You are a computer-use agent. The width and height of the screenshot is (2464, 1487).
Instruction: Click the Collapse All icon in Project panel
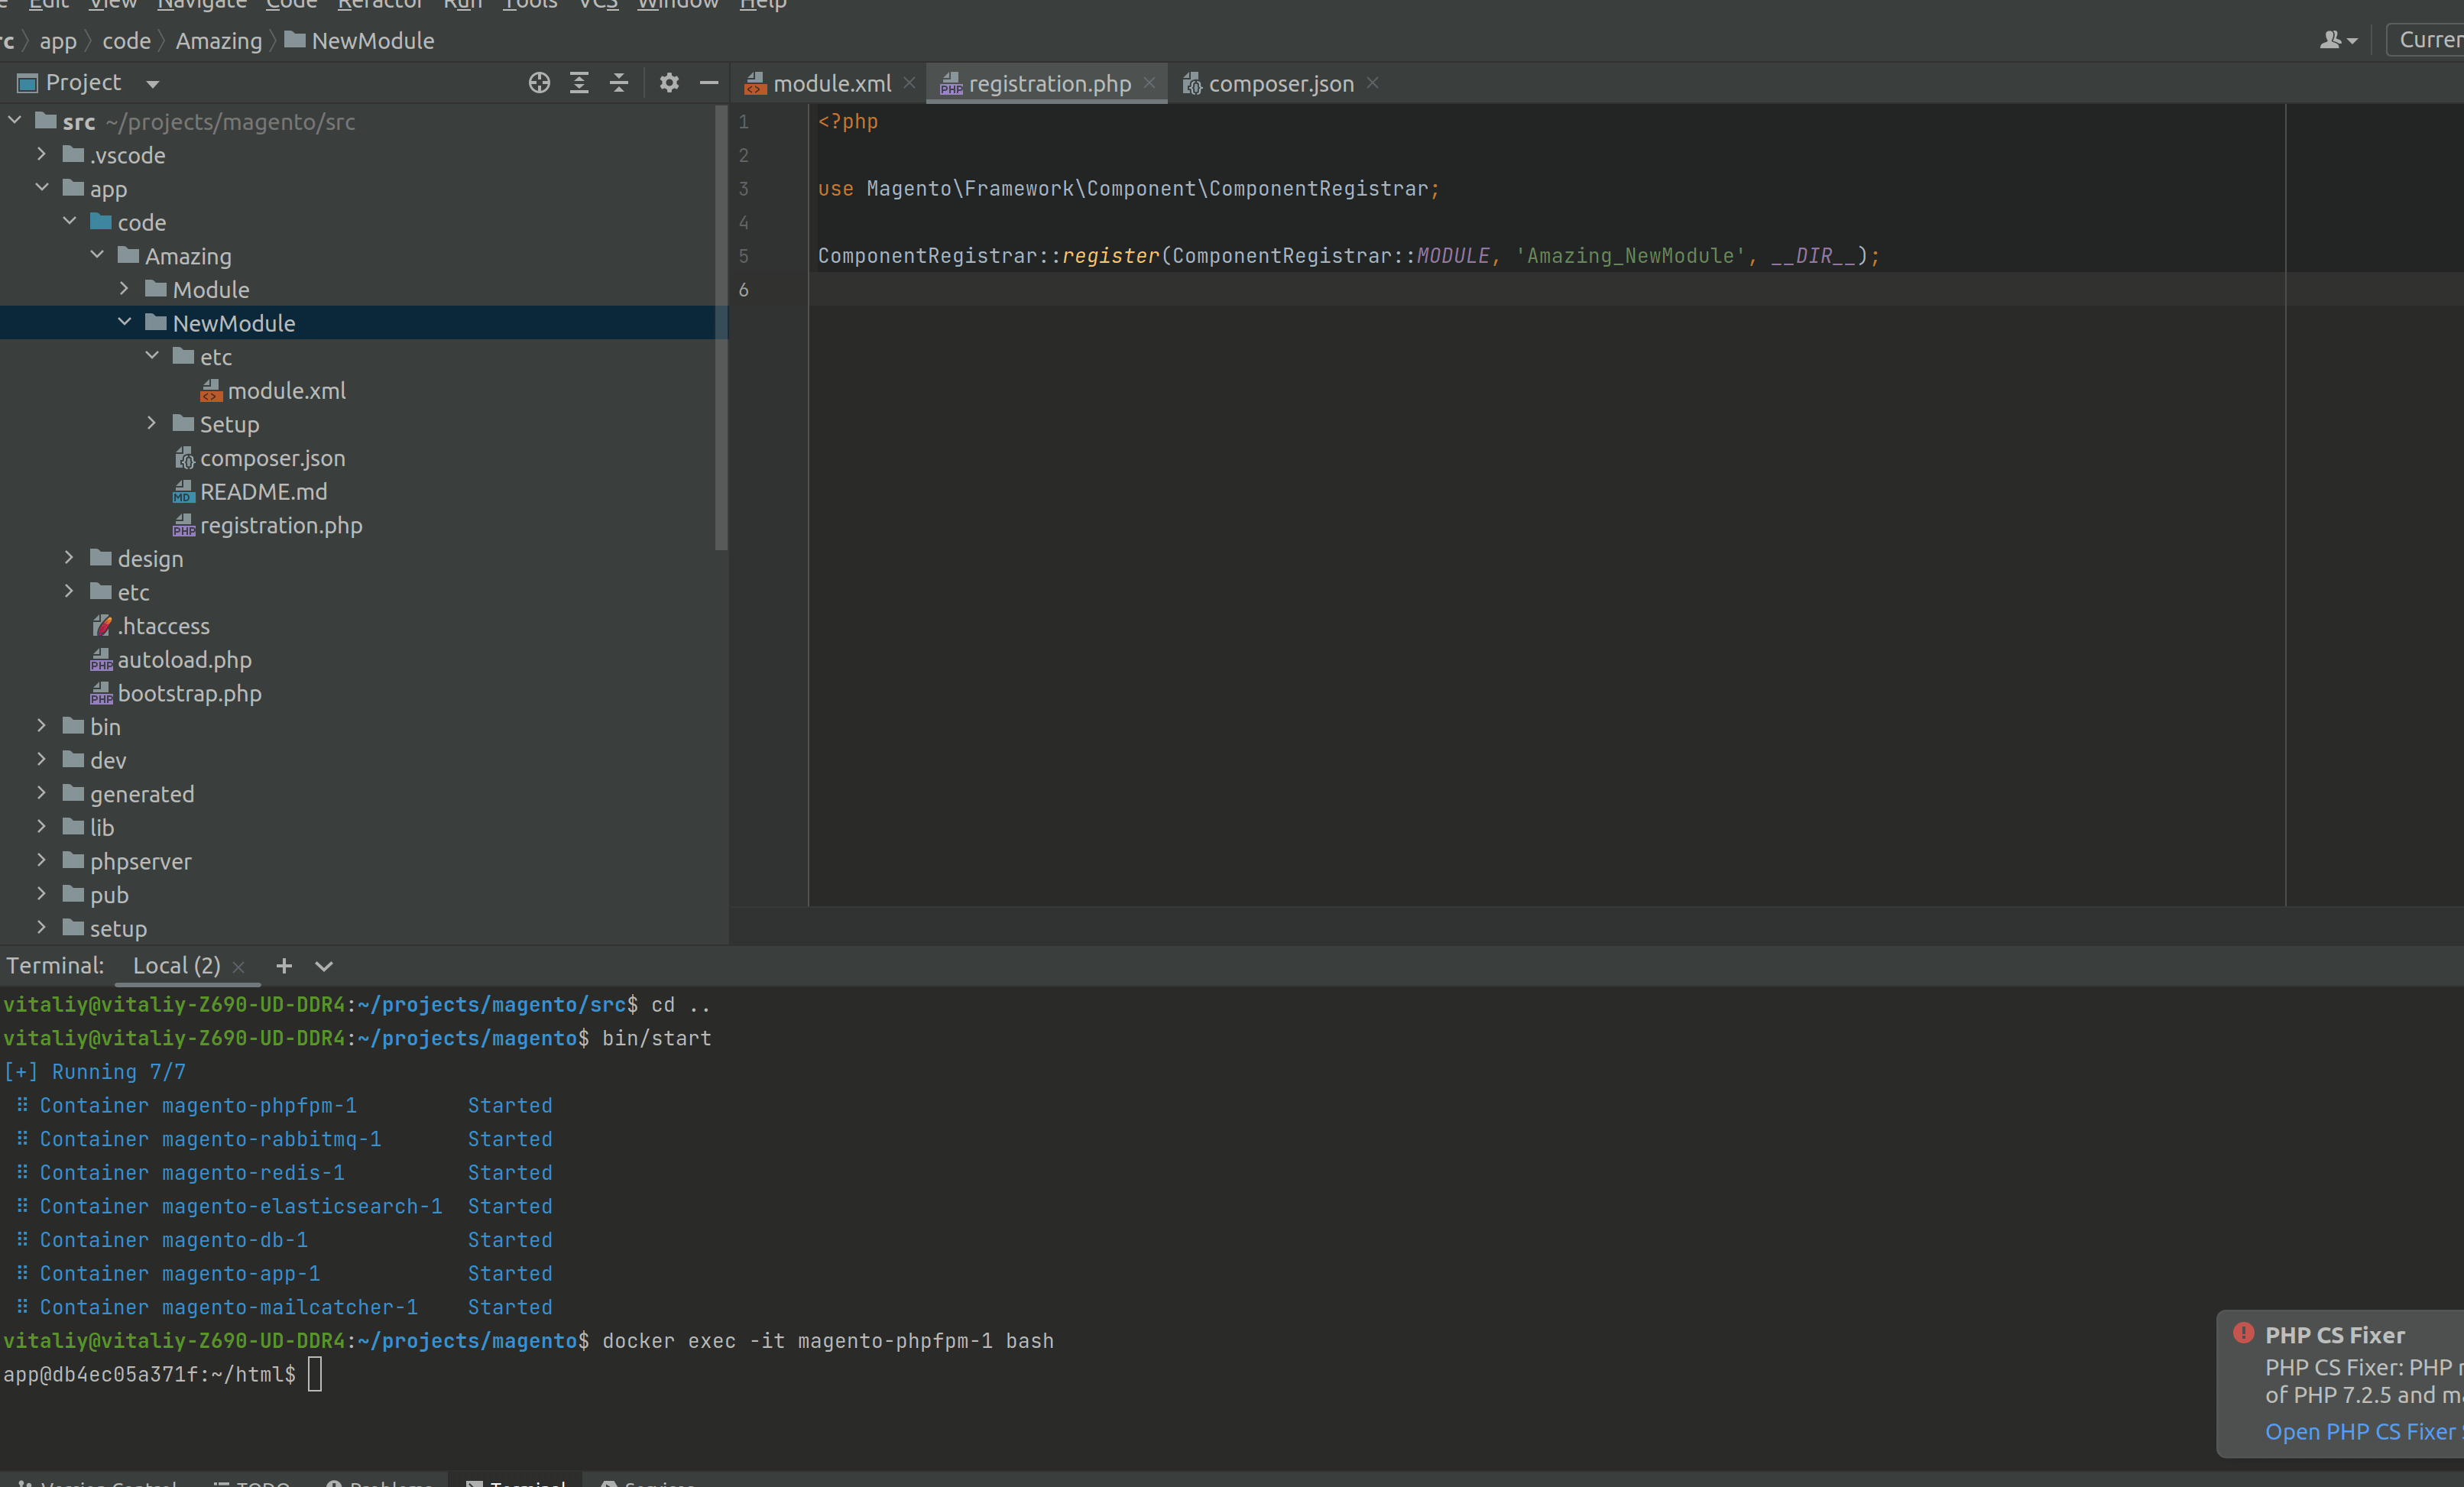pyautogui.click(x=619, y=83)
